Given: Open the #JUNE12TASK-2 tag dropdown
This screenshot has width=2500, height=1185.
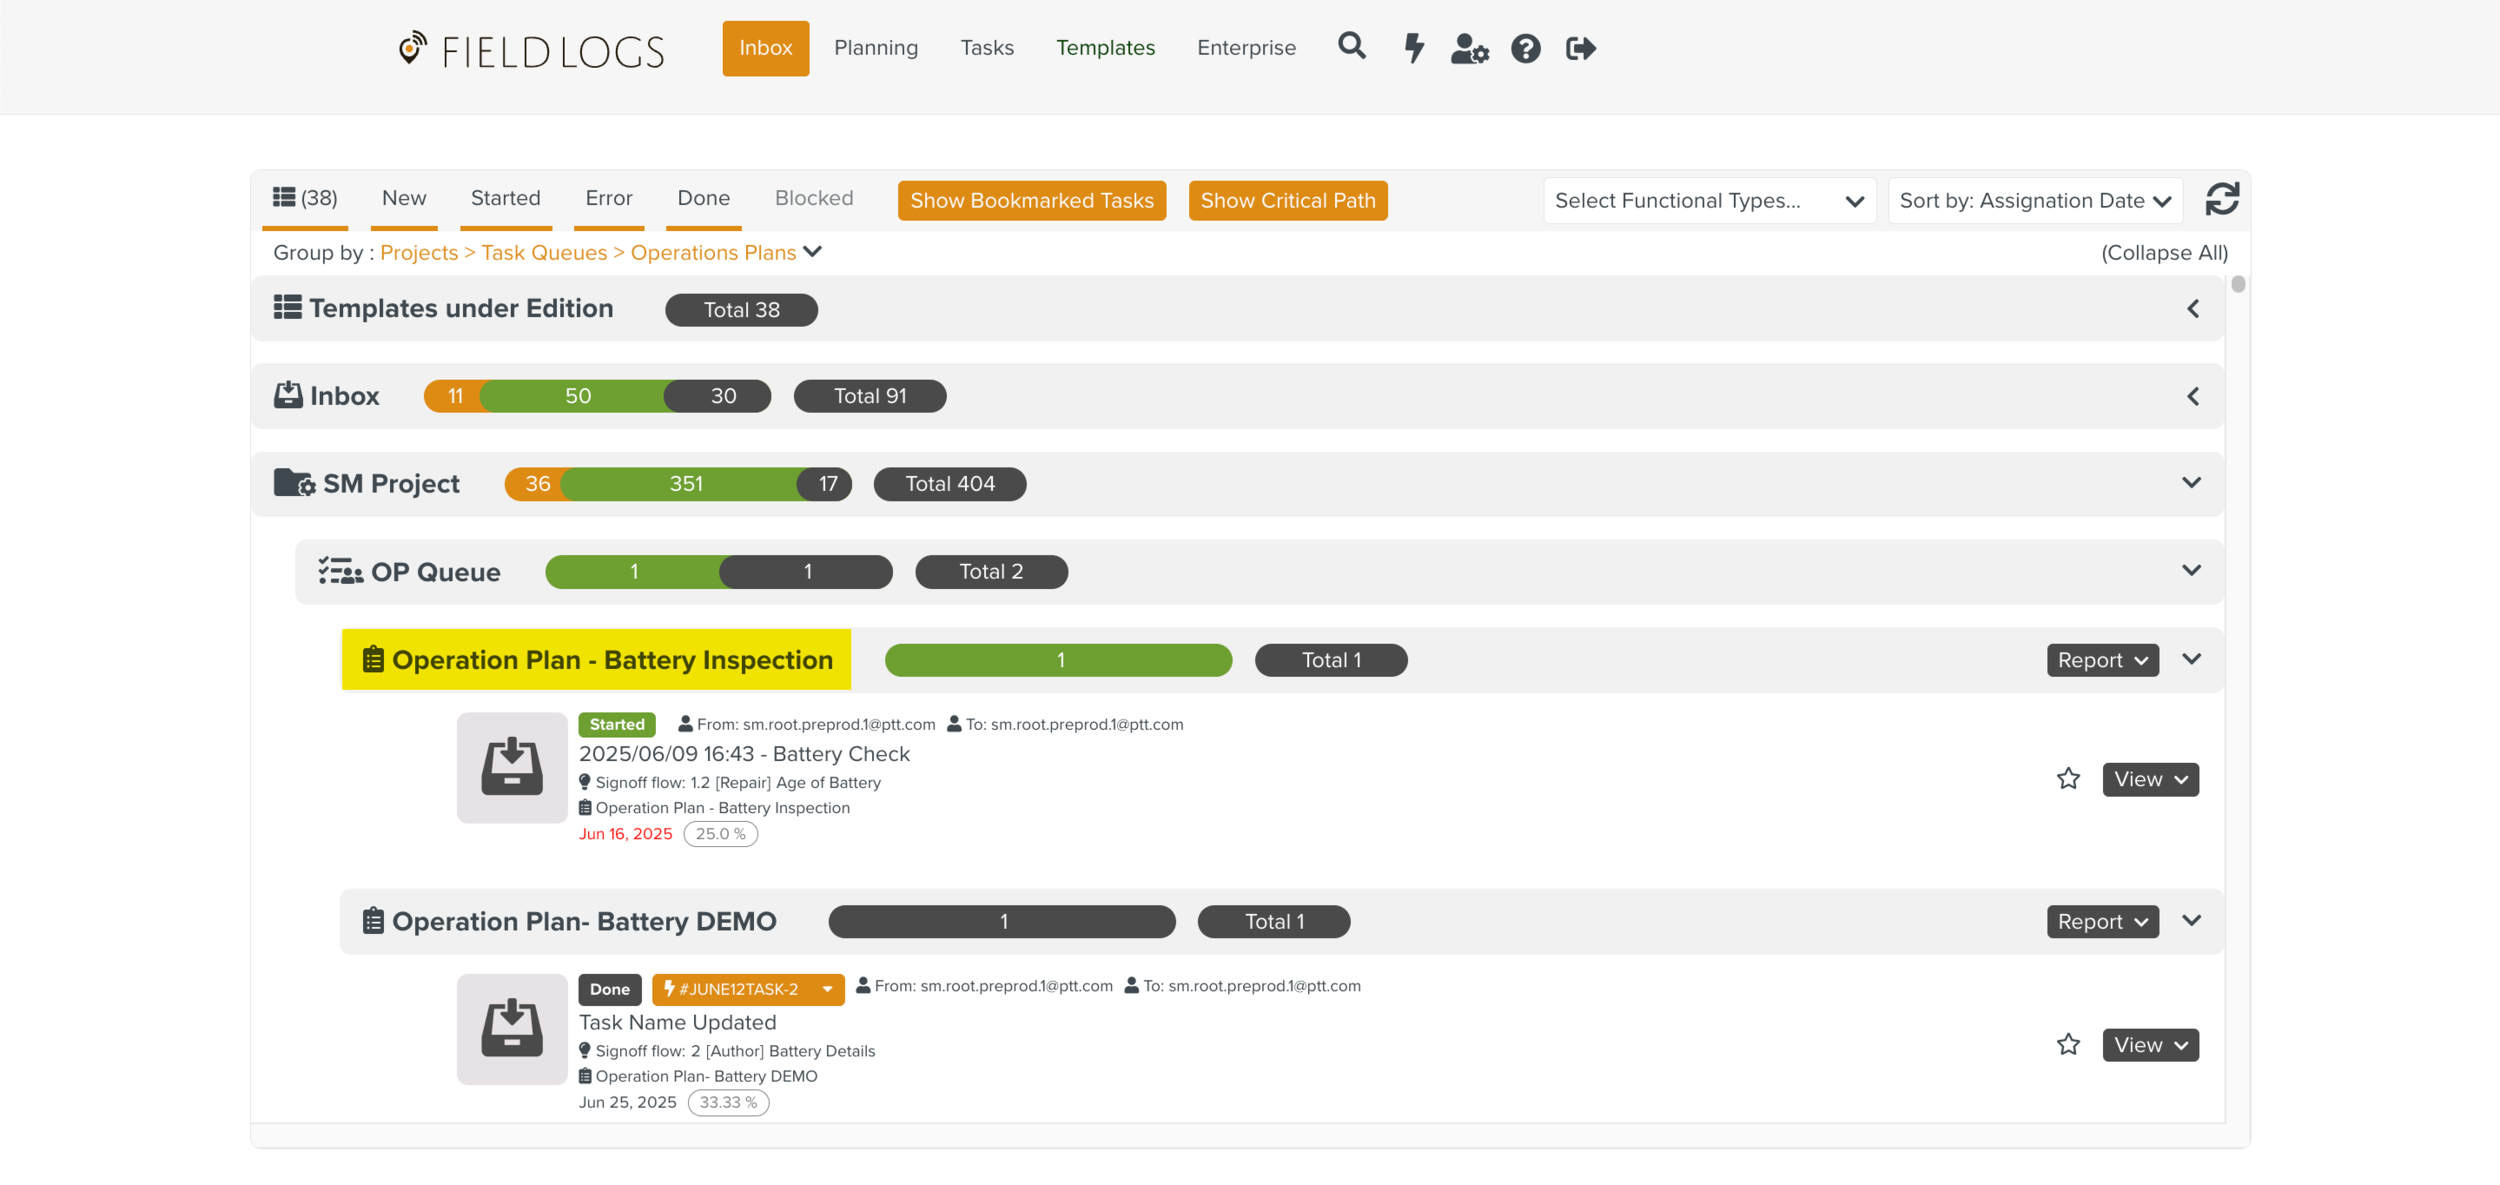Looking at the screenshot, I should 827,989.
